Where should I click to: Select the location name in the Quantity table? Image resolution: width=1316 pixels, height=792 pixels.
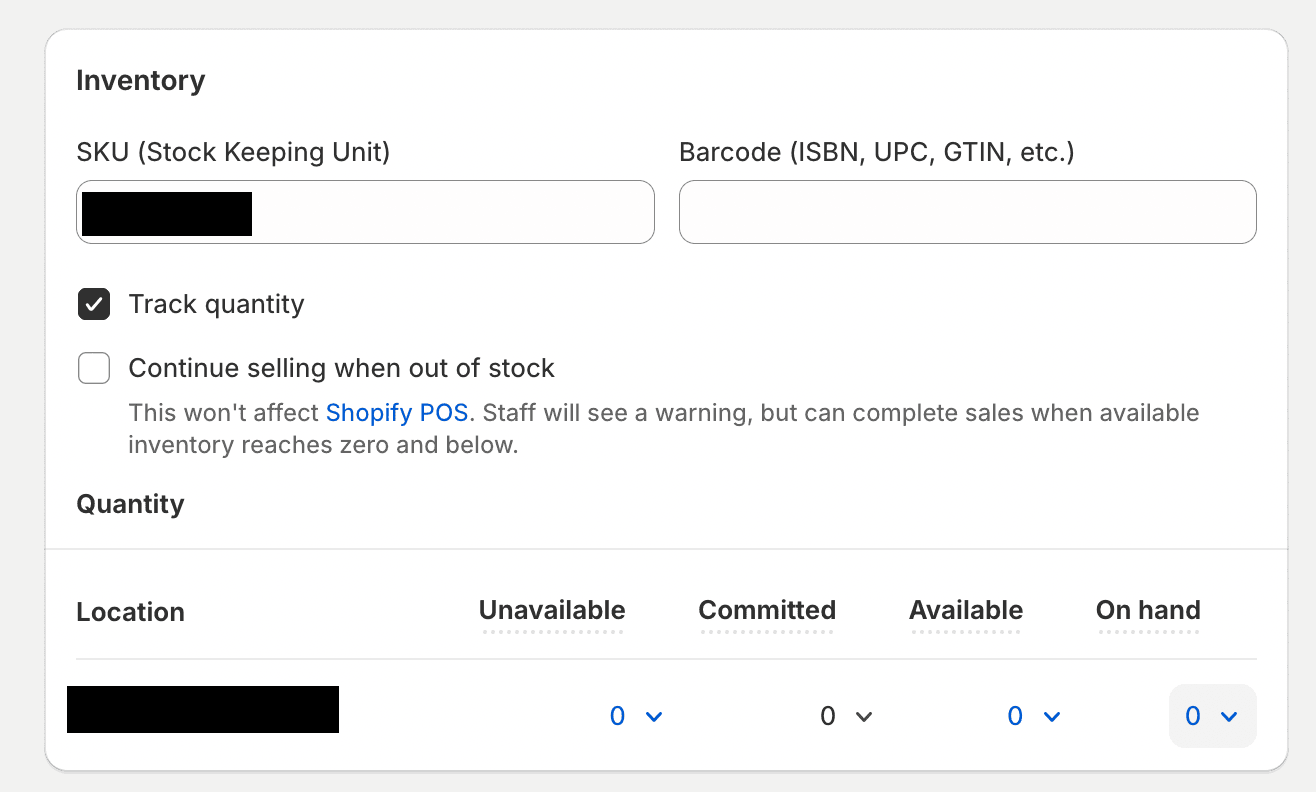pos(202,710)
